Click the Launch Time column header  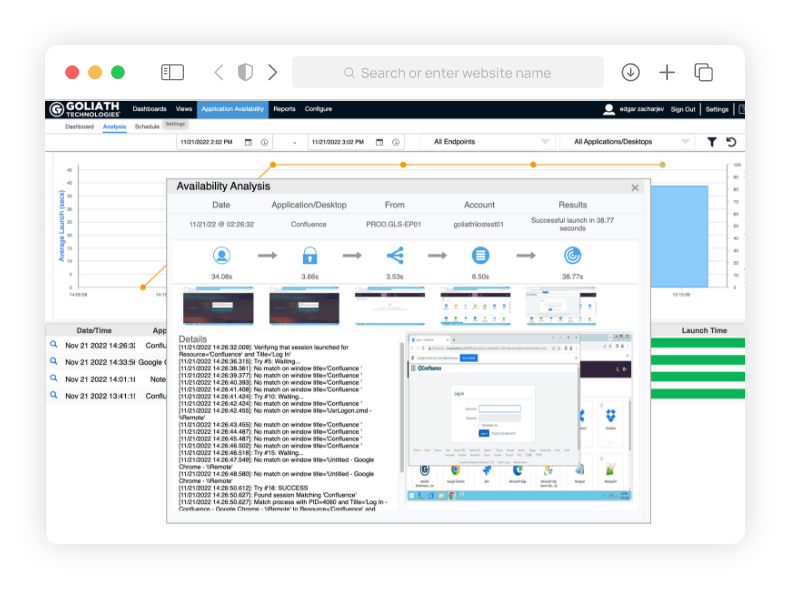(704, 331)
